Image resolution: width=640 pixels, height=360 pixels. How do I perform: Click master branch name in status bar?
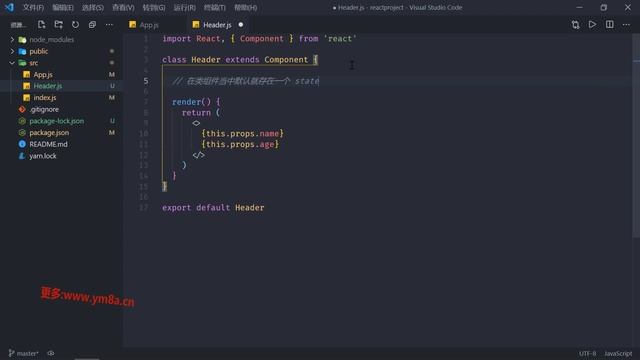[x=27, y=353]
